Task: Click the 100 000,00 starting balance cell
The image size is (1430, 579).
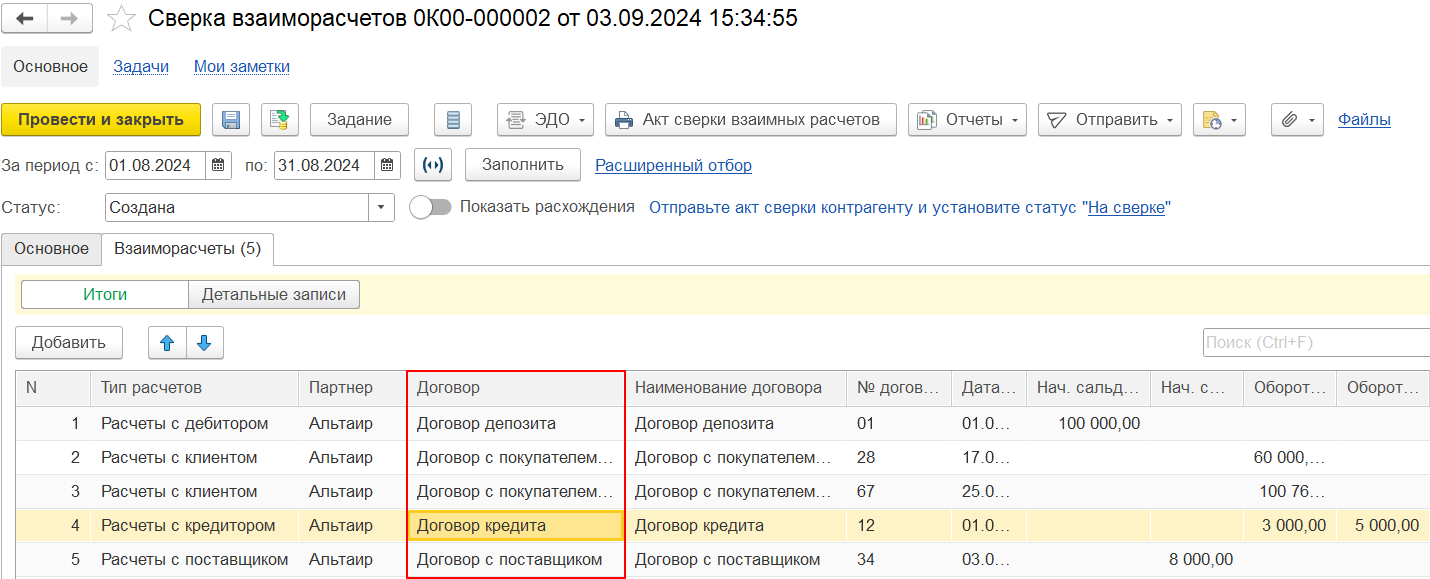Action: click(x=1089, y=424)
